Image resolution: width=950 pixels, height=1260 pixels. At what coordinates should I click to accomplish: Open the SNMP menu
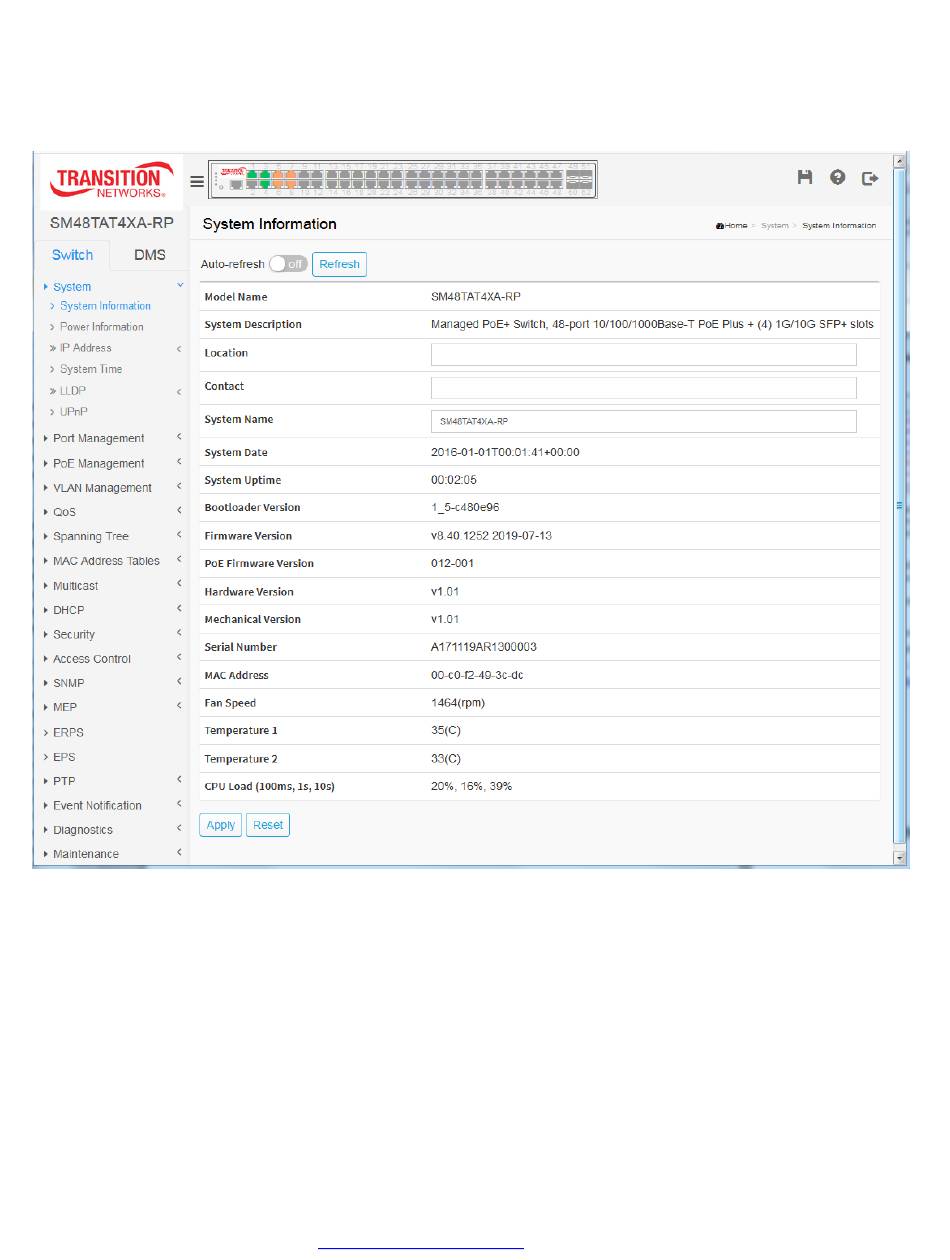pyautogui.click(x=68, y=683)
